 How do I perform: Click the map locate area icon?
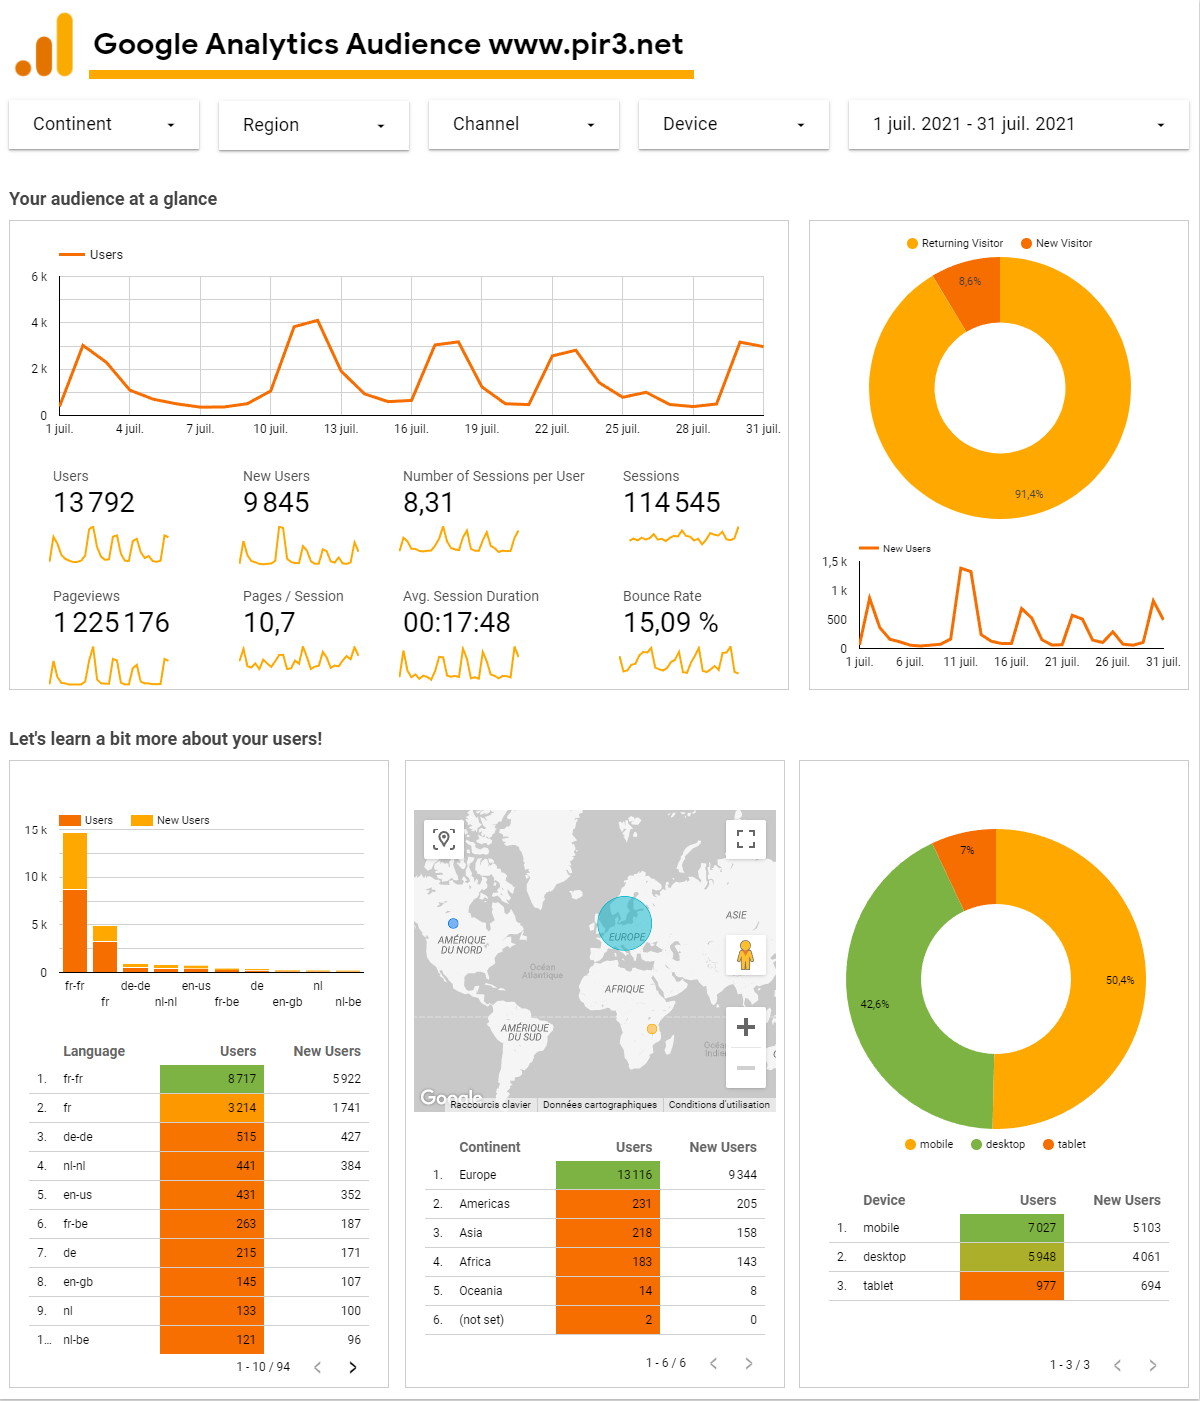pyautogui.click(x=444, y=839)
